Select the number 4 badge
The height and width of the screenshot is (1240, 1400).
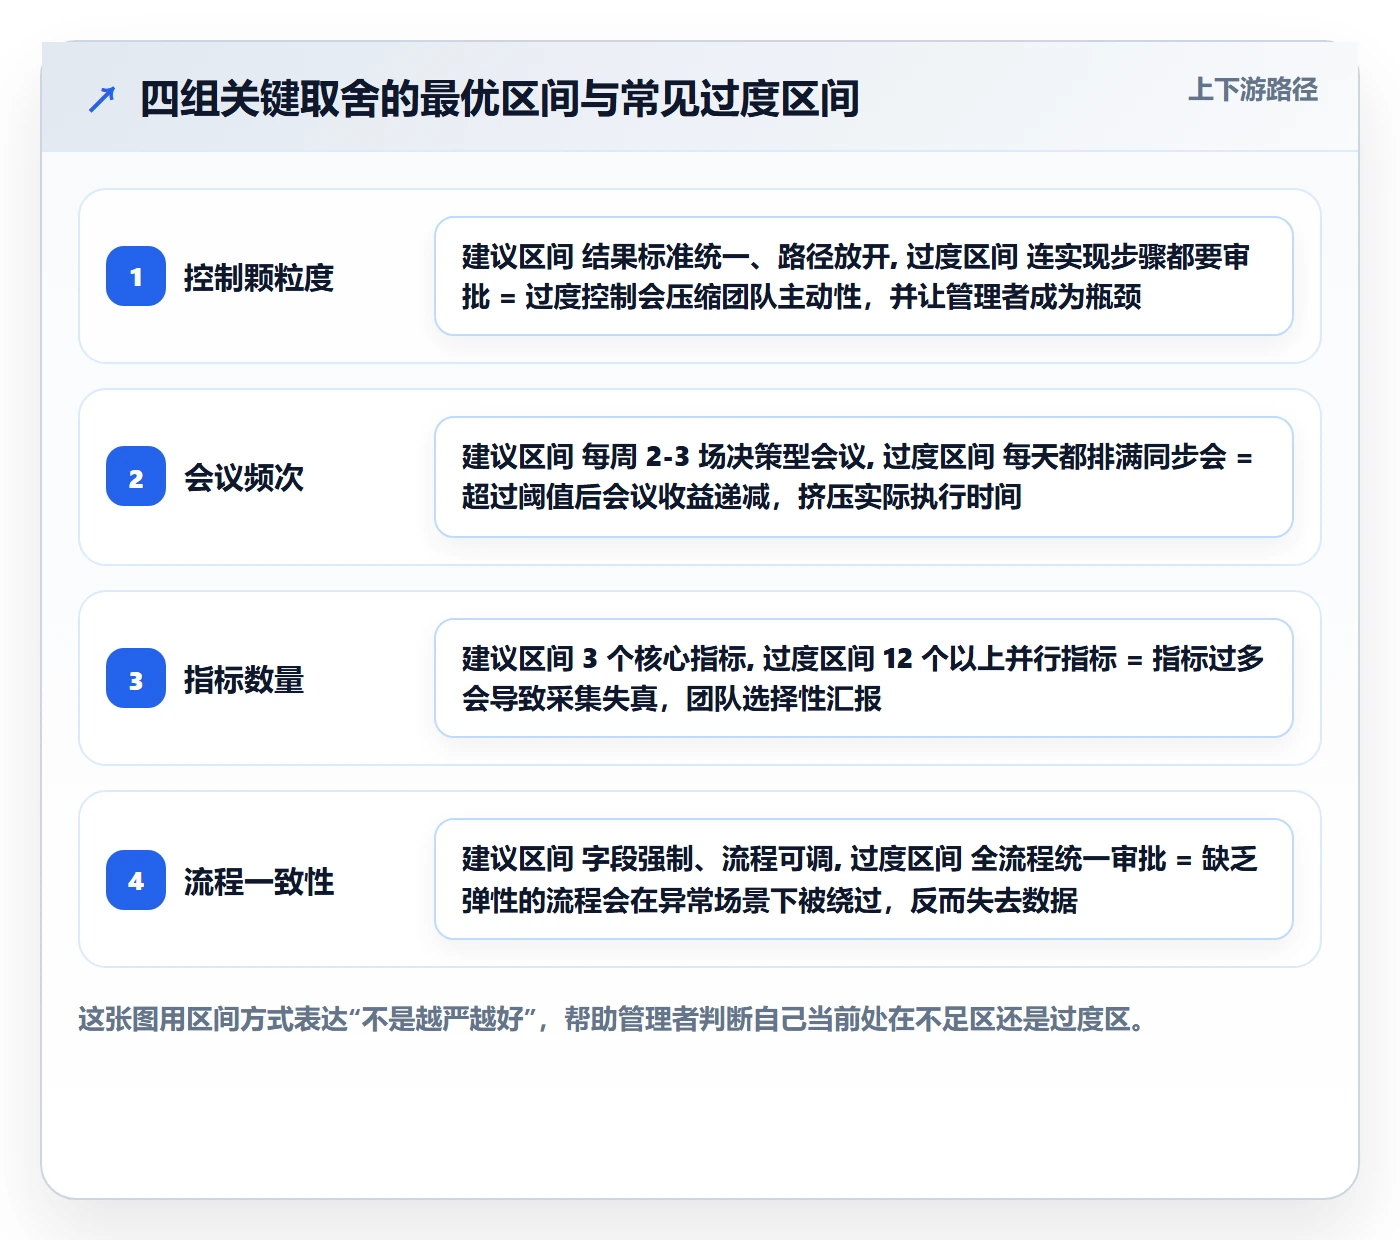coord(136,880)
